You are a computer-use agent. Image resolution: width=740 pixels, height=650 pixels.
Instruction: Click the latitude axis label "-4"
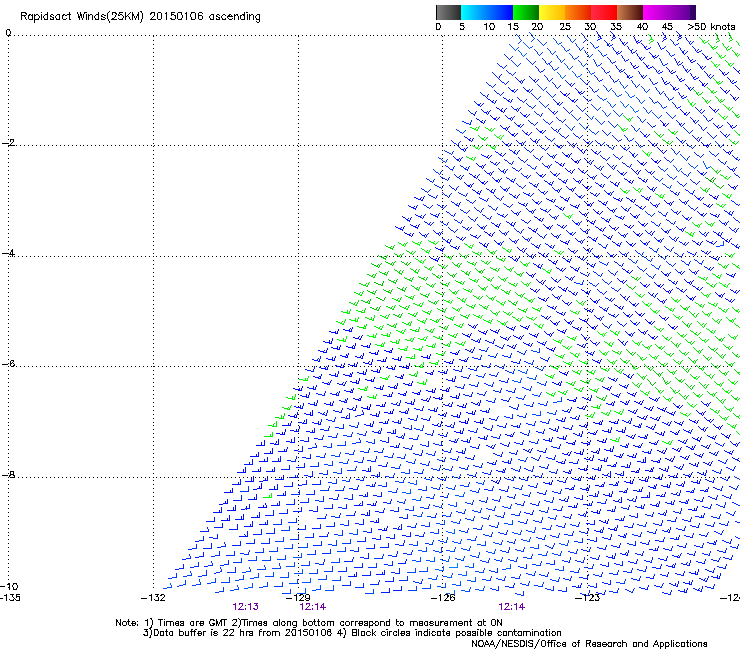click(x=8, y=253)
